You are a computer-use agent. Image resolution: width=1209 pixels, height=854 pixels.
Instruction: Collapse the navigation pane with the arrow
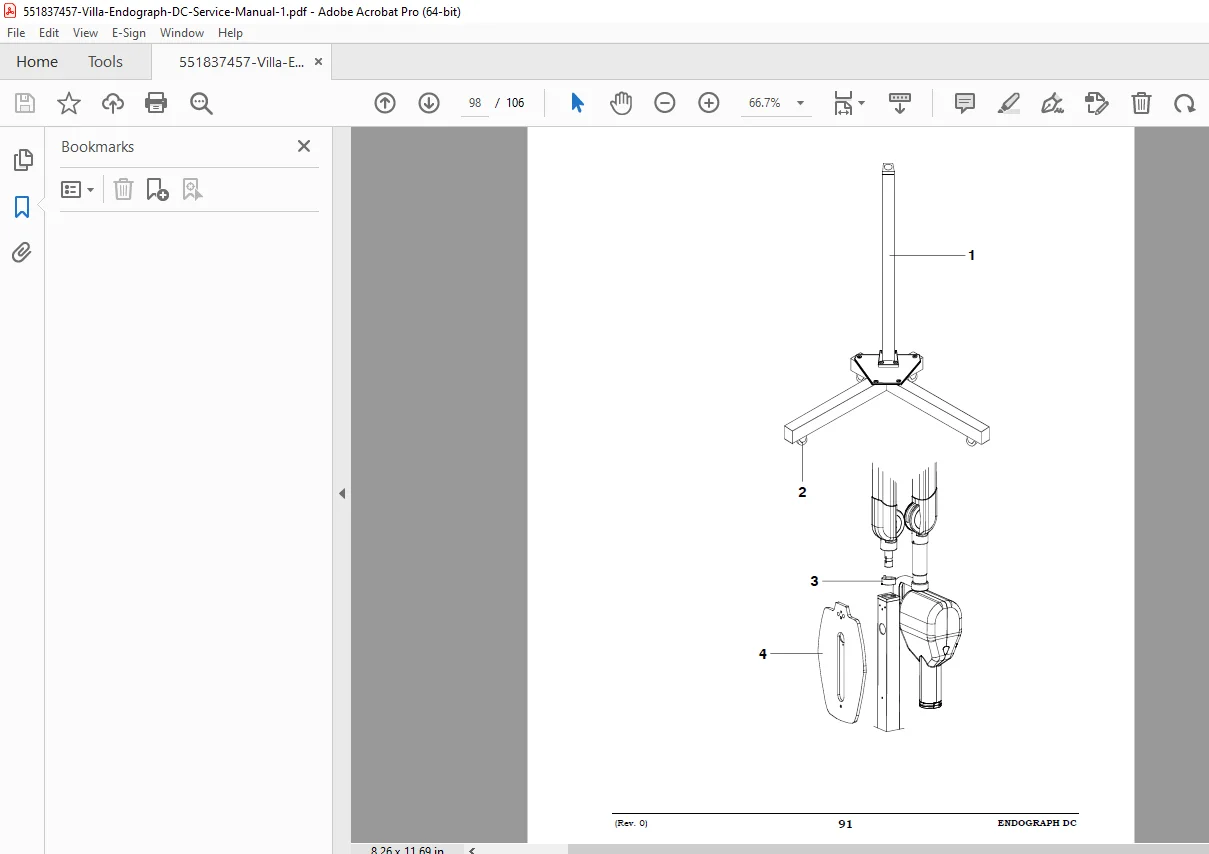(x=342, y=493)
